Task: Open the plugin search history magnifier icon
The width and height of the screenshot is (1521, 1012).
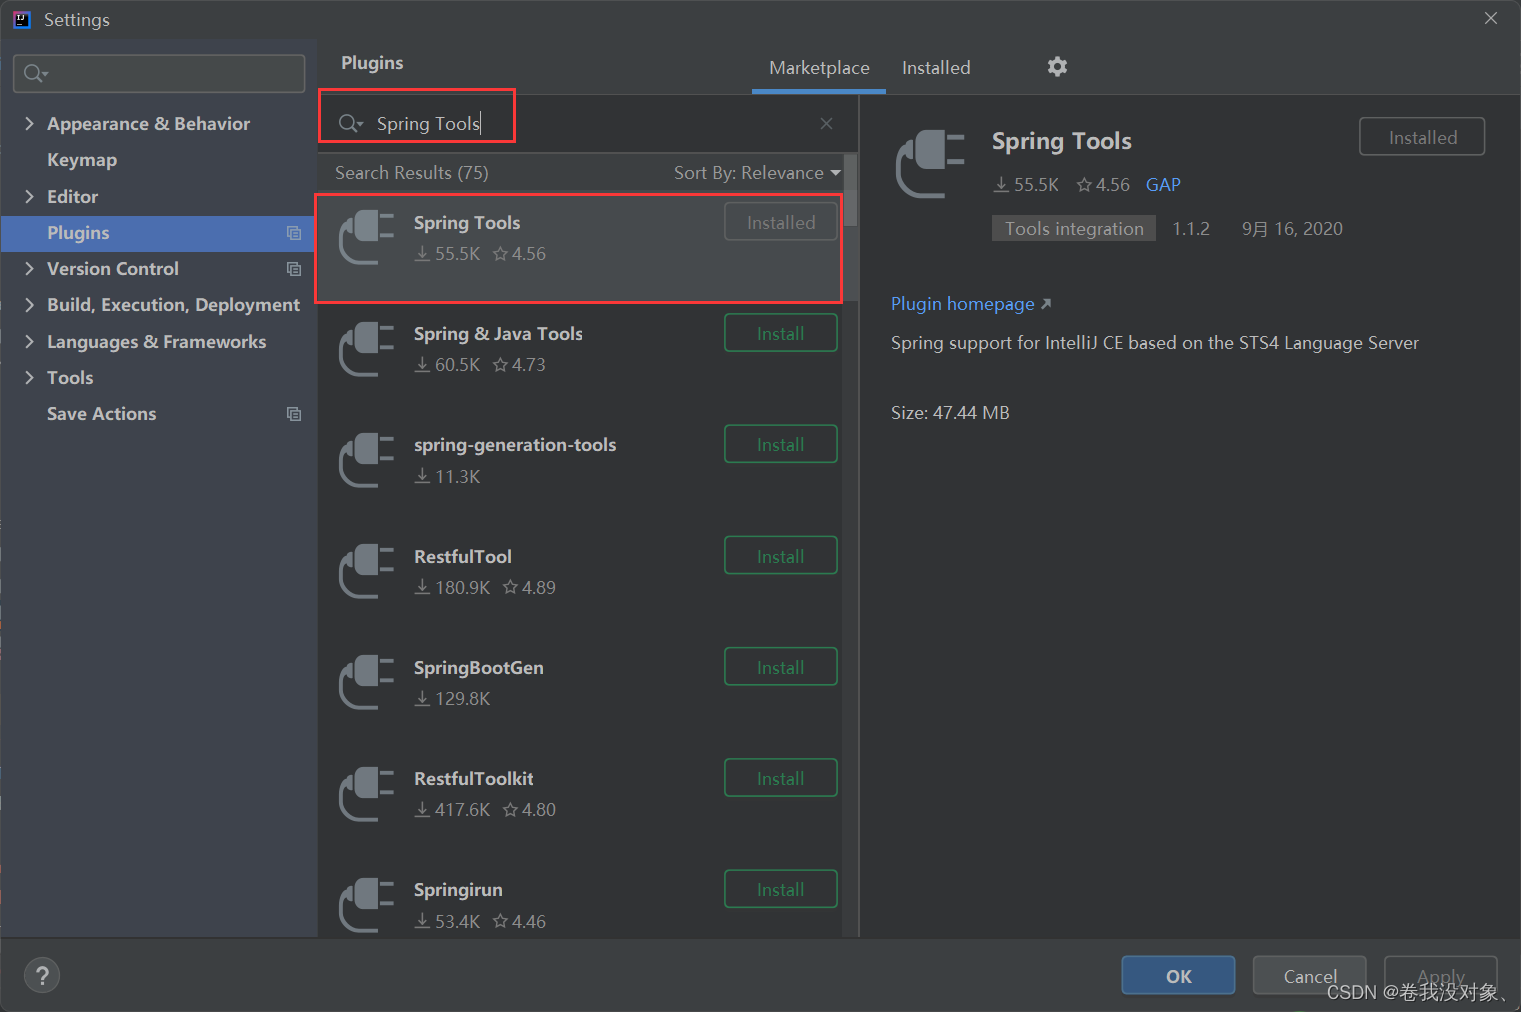Action: pos(350,123)
